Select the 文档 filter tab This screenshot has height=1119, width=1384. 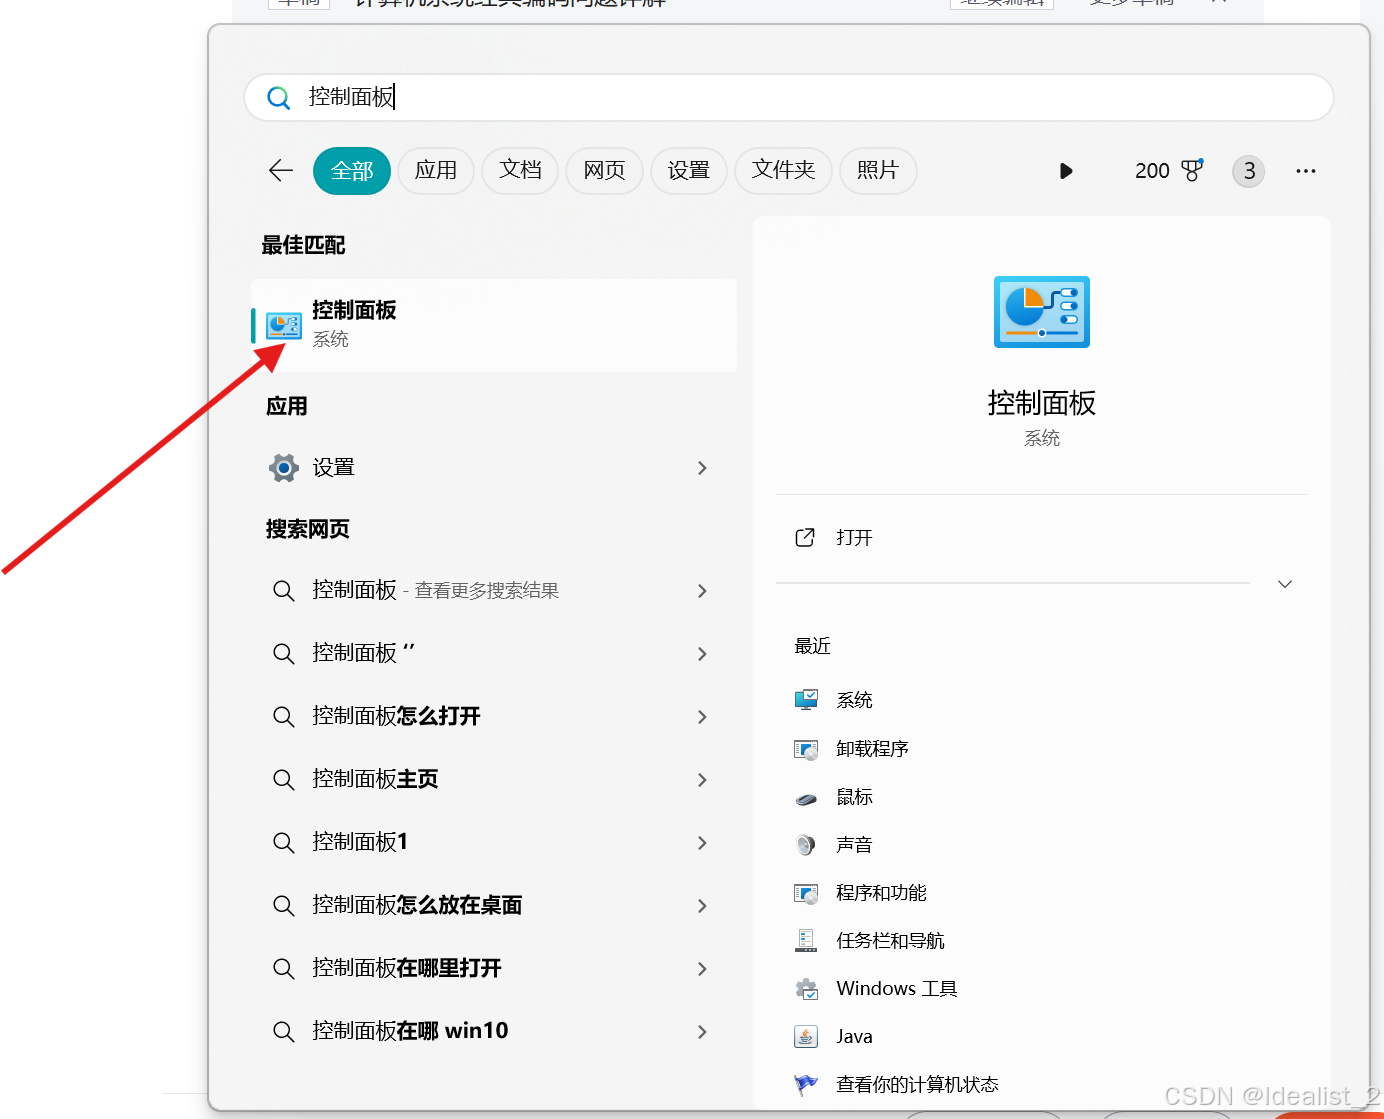point(520,171)
